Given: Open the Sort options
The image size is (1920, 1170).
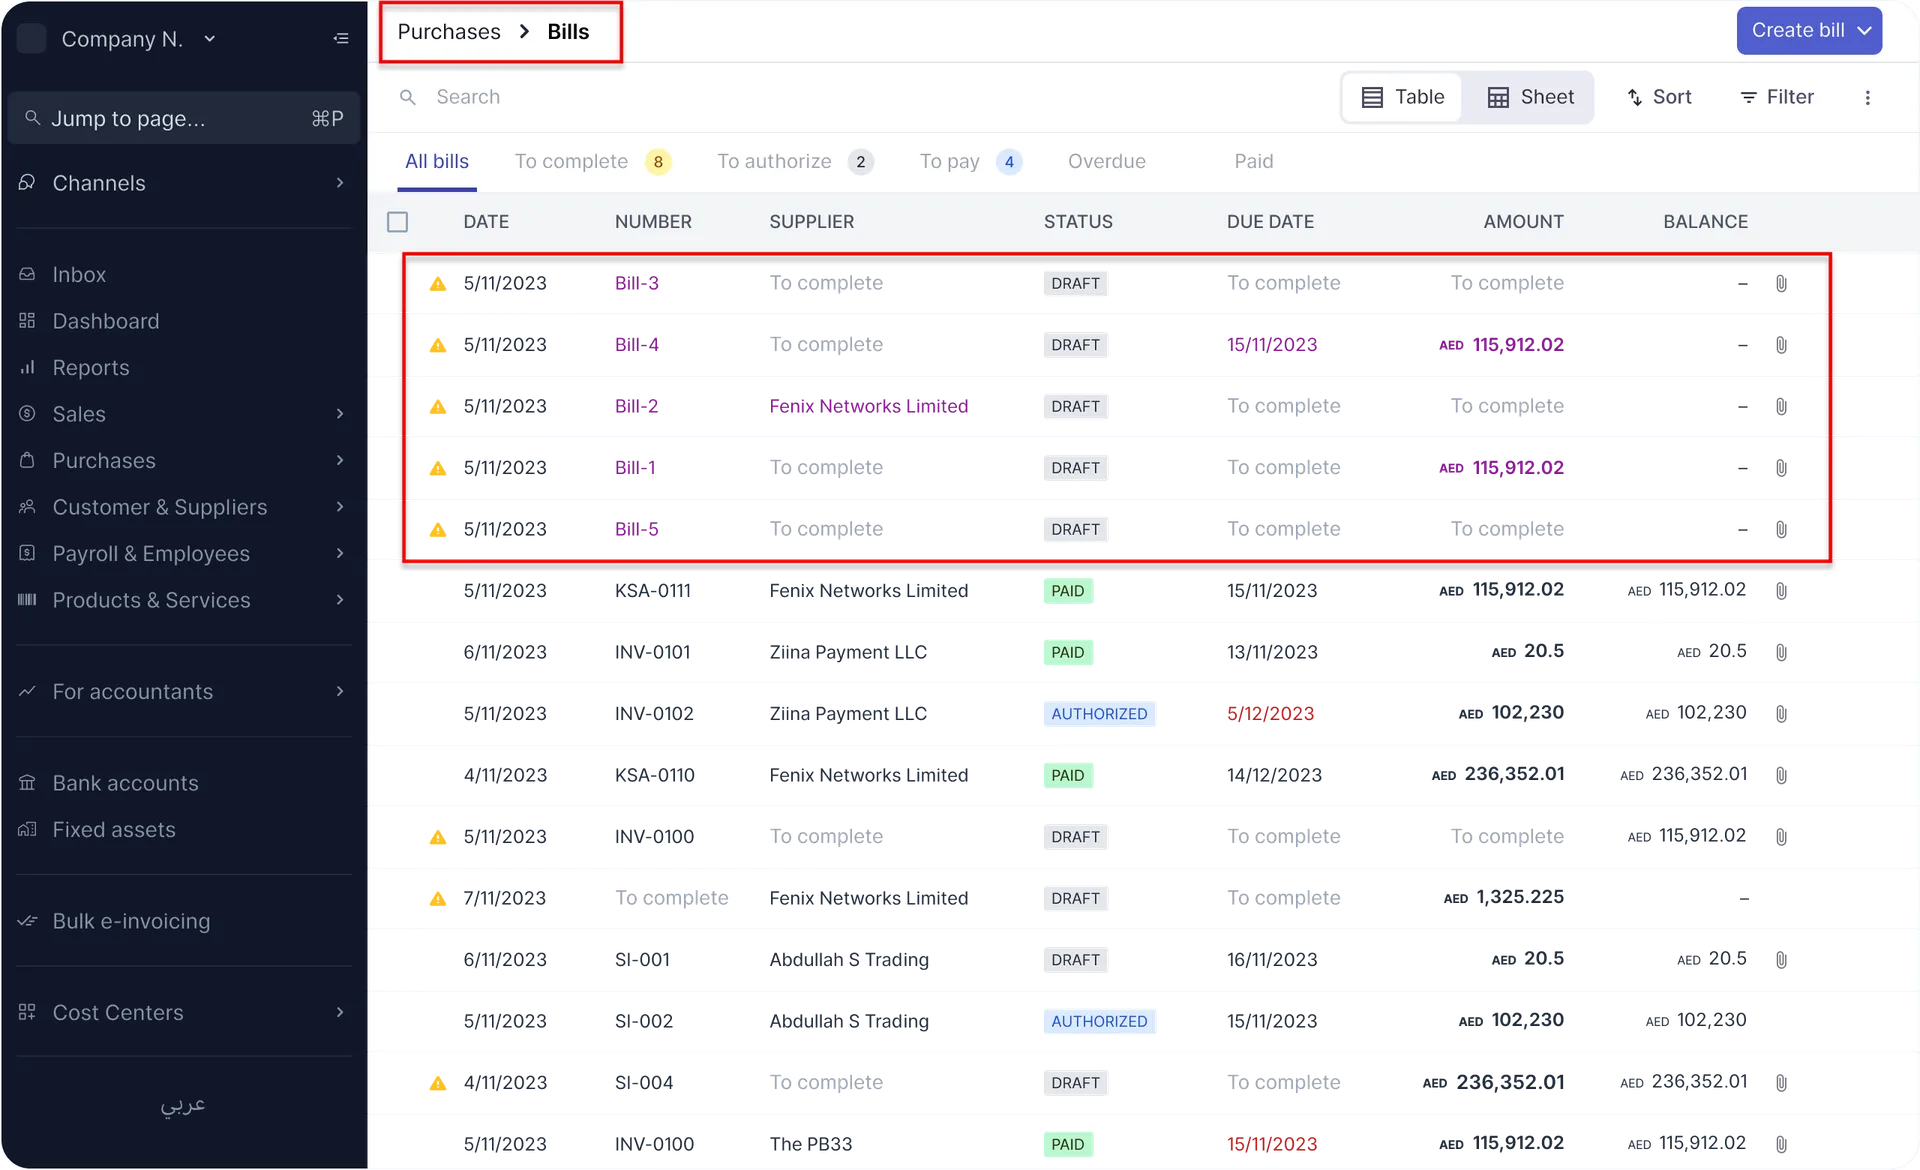Looking at the screenshot, I should pos(1659,97).
